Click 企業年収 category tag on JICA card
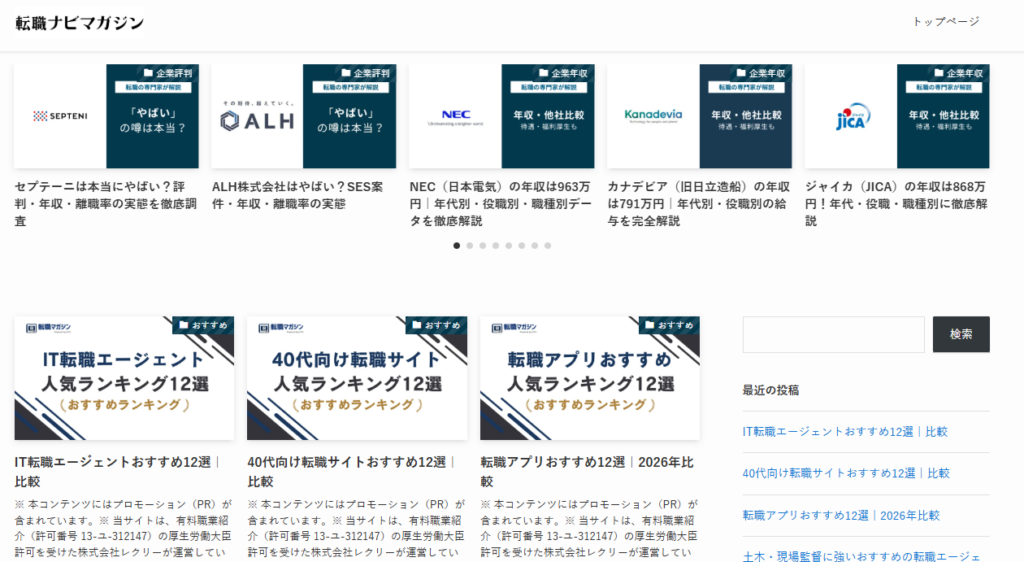The width and height of the screenshot is (1024, 562). (x=958, y=72)
